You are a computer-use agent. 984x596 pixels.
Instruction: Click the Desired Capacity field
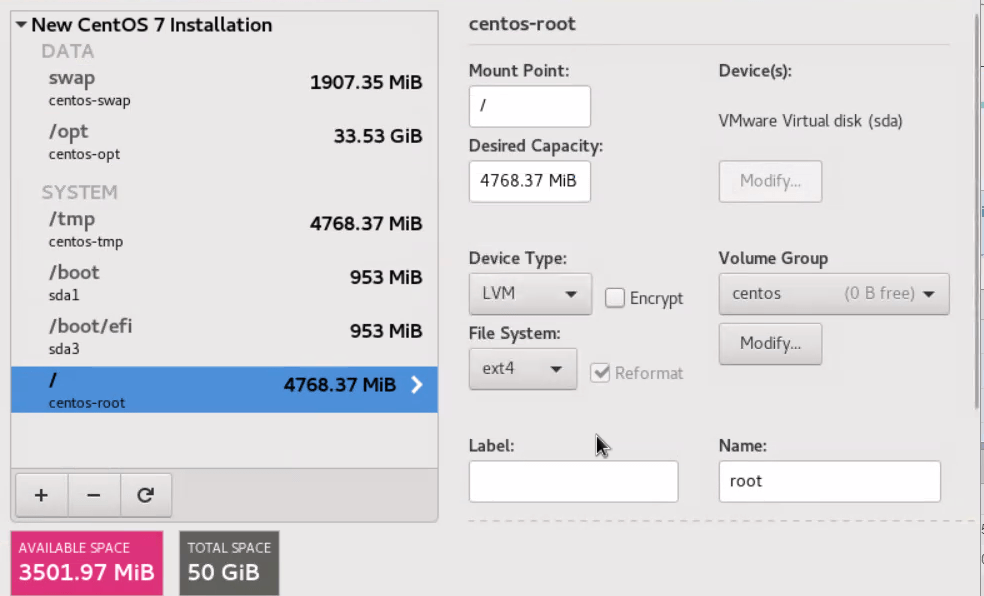[529, 181]
